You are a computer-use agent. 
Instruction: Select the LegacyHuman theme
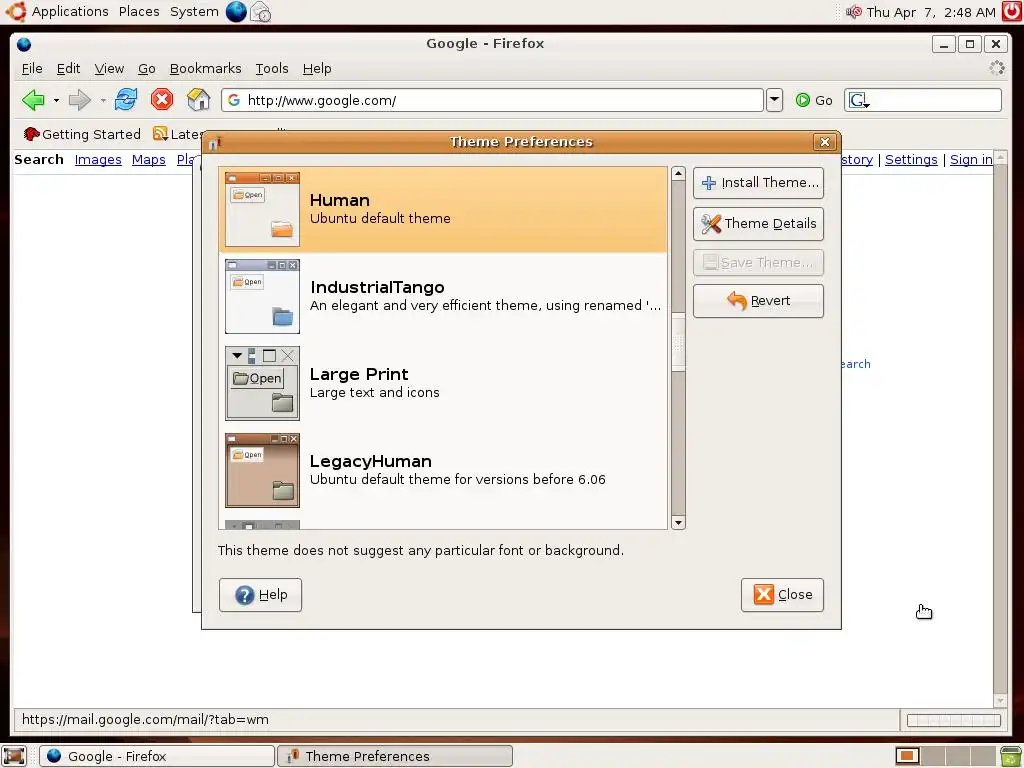pyautogui.click(x=443, y=470)
